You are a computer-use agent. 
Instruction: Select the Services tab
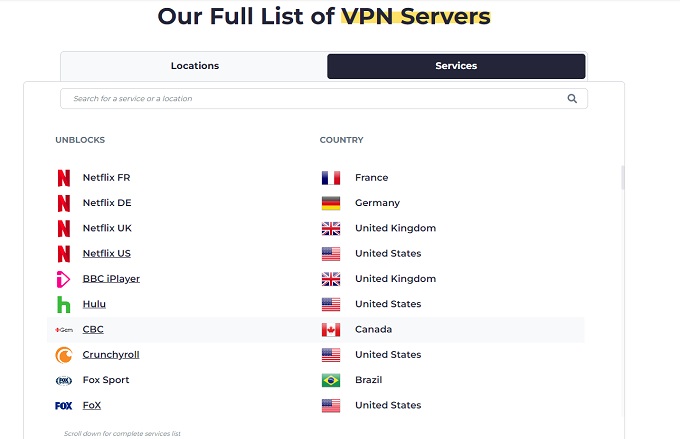point(456,66)
